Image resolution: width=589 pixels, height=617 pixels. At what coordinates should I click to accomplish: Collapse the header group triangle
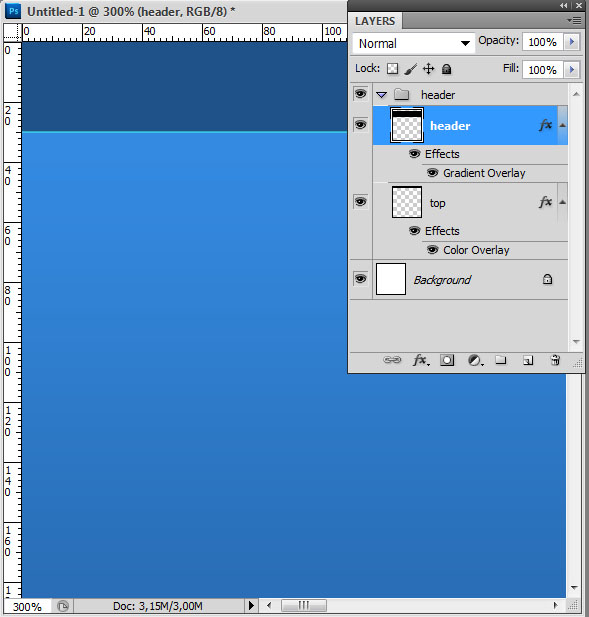click(381, 95)
